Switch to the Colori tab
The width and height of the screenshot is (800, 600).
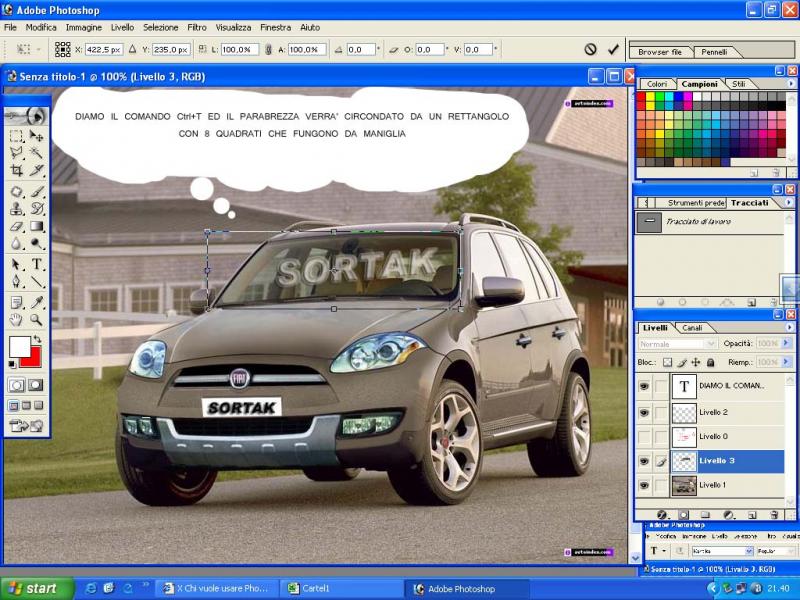657,84
